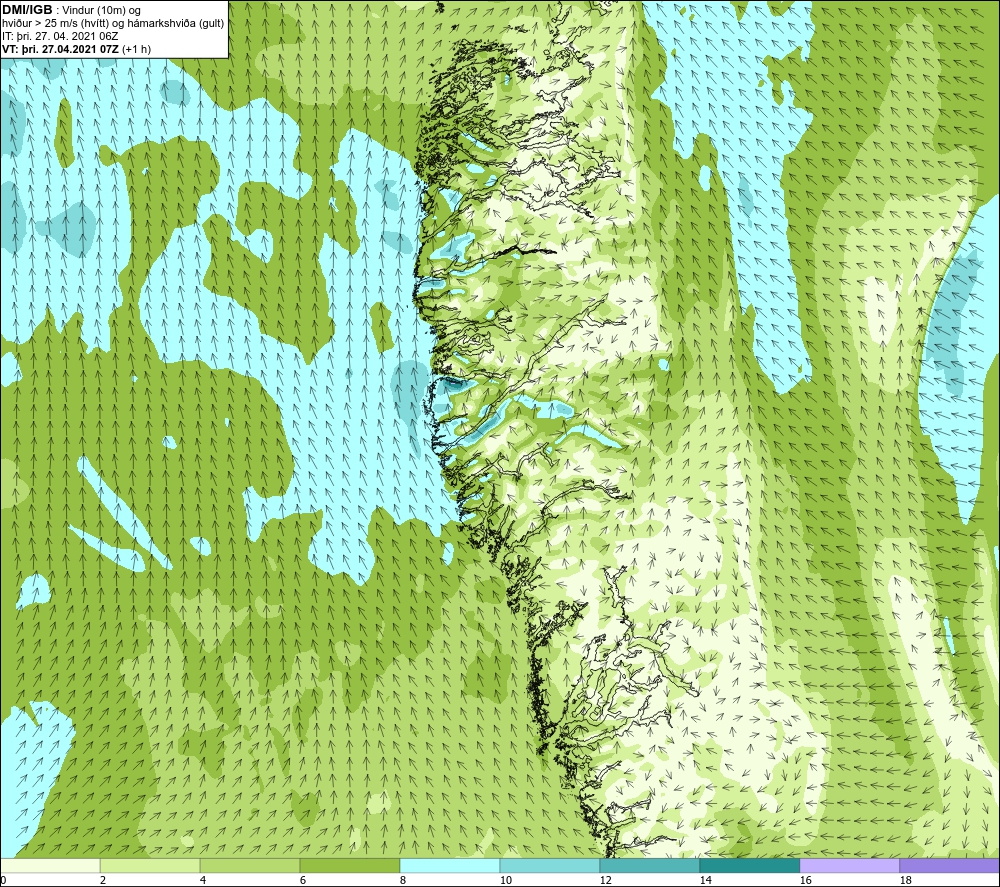Viewport: 1000px width, 887px height.
Task: Click the legend label '2'
Action: coord(103,881)
